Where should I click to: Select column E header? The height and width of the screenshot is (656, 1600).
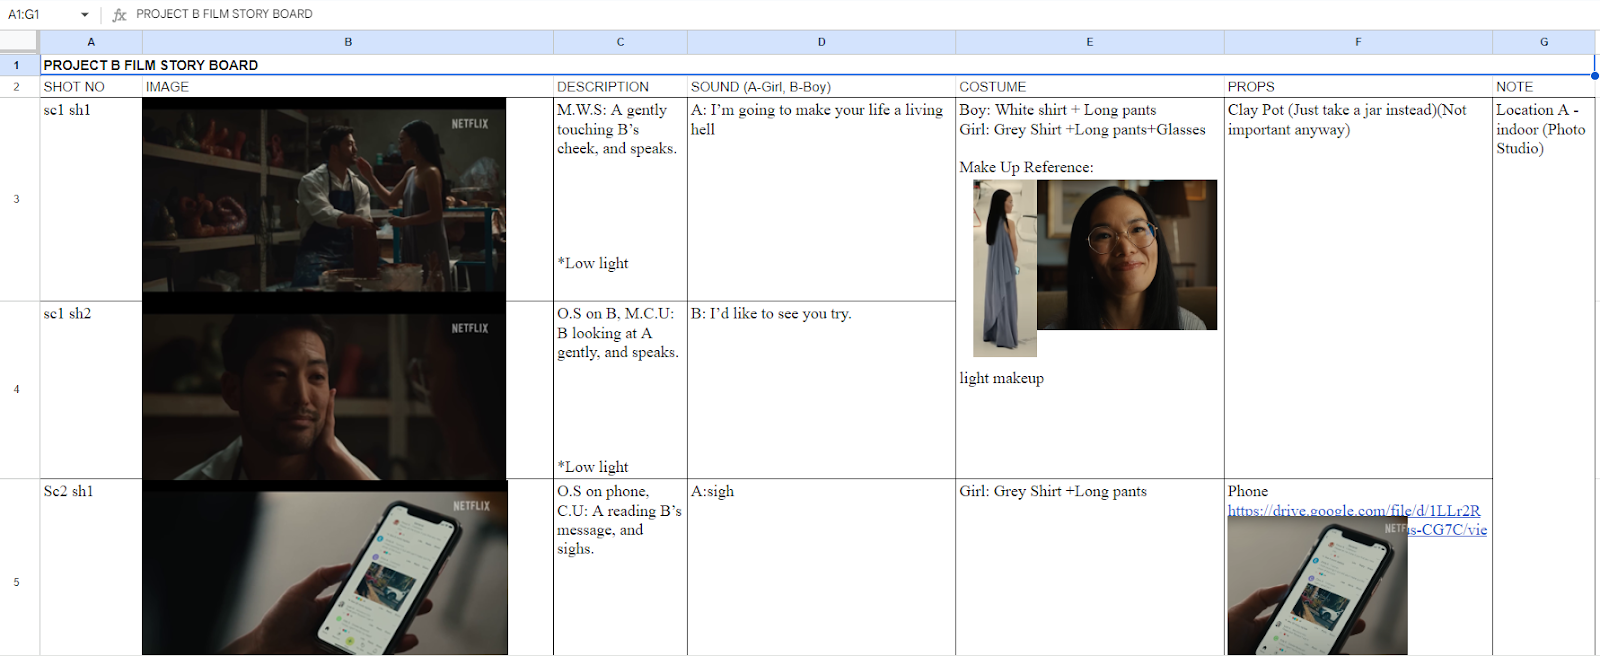(1089, 42)
